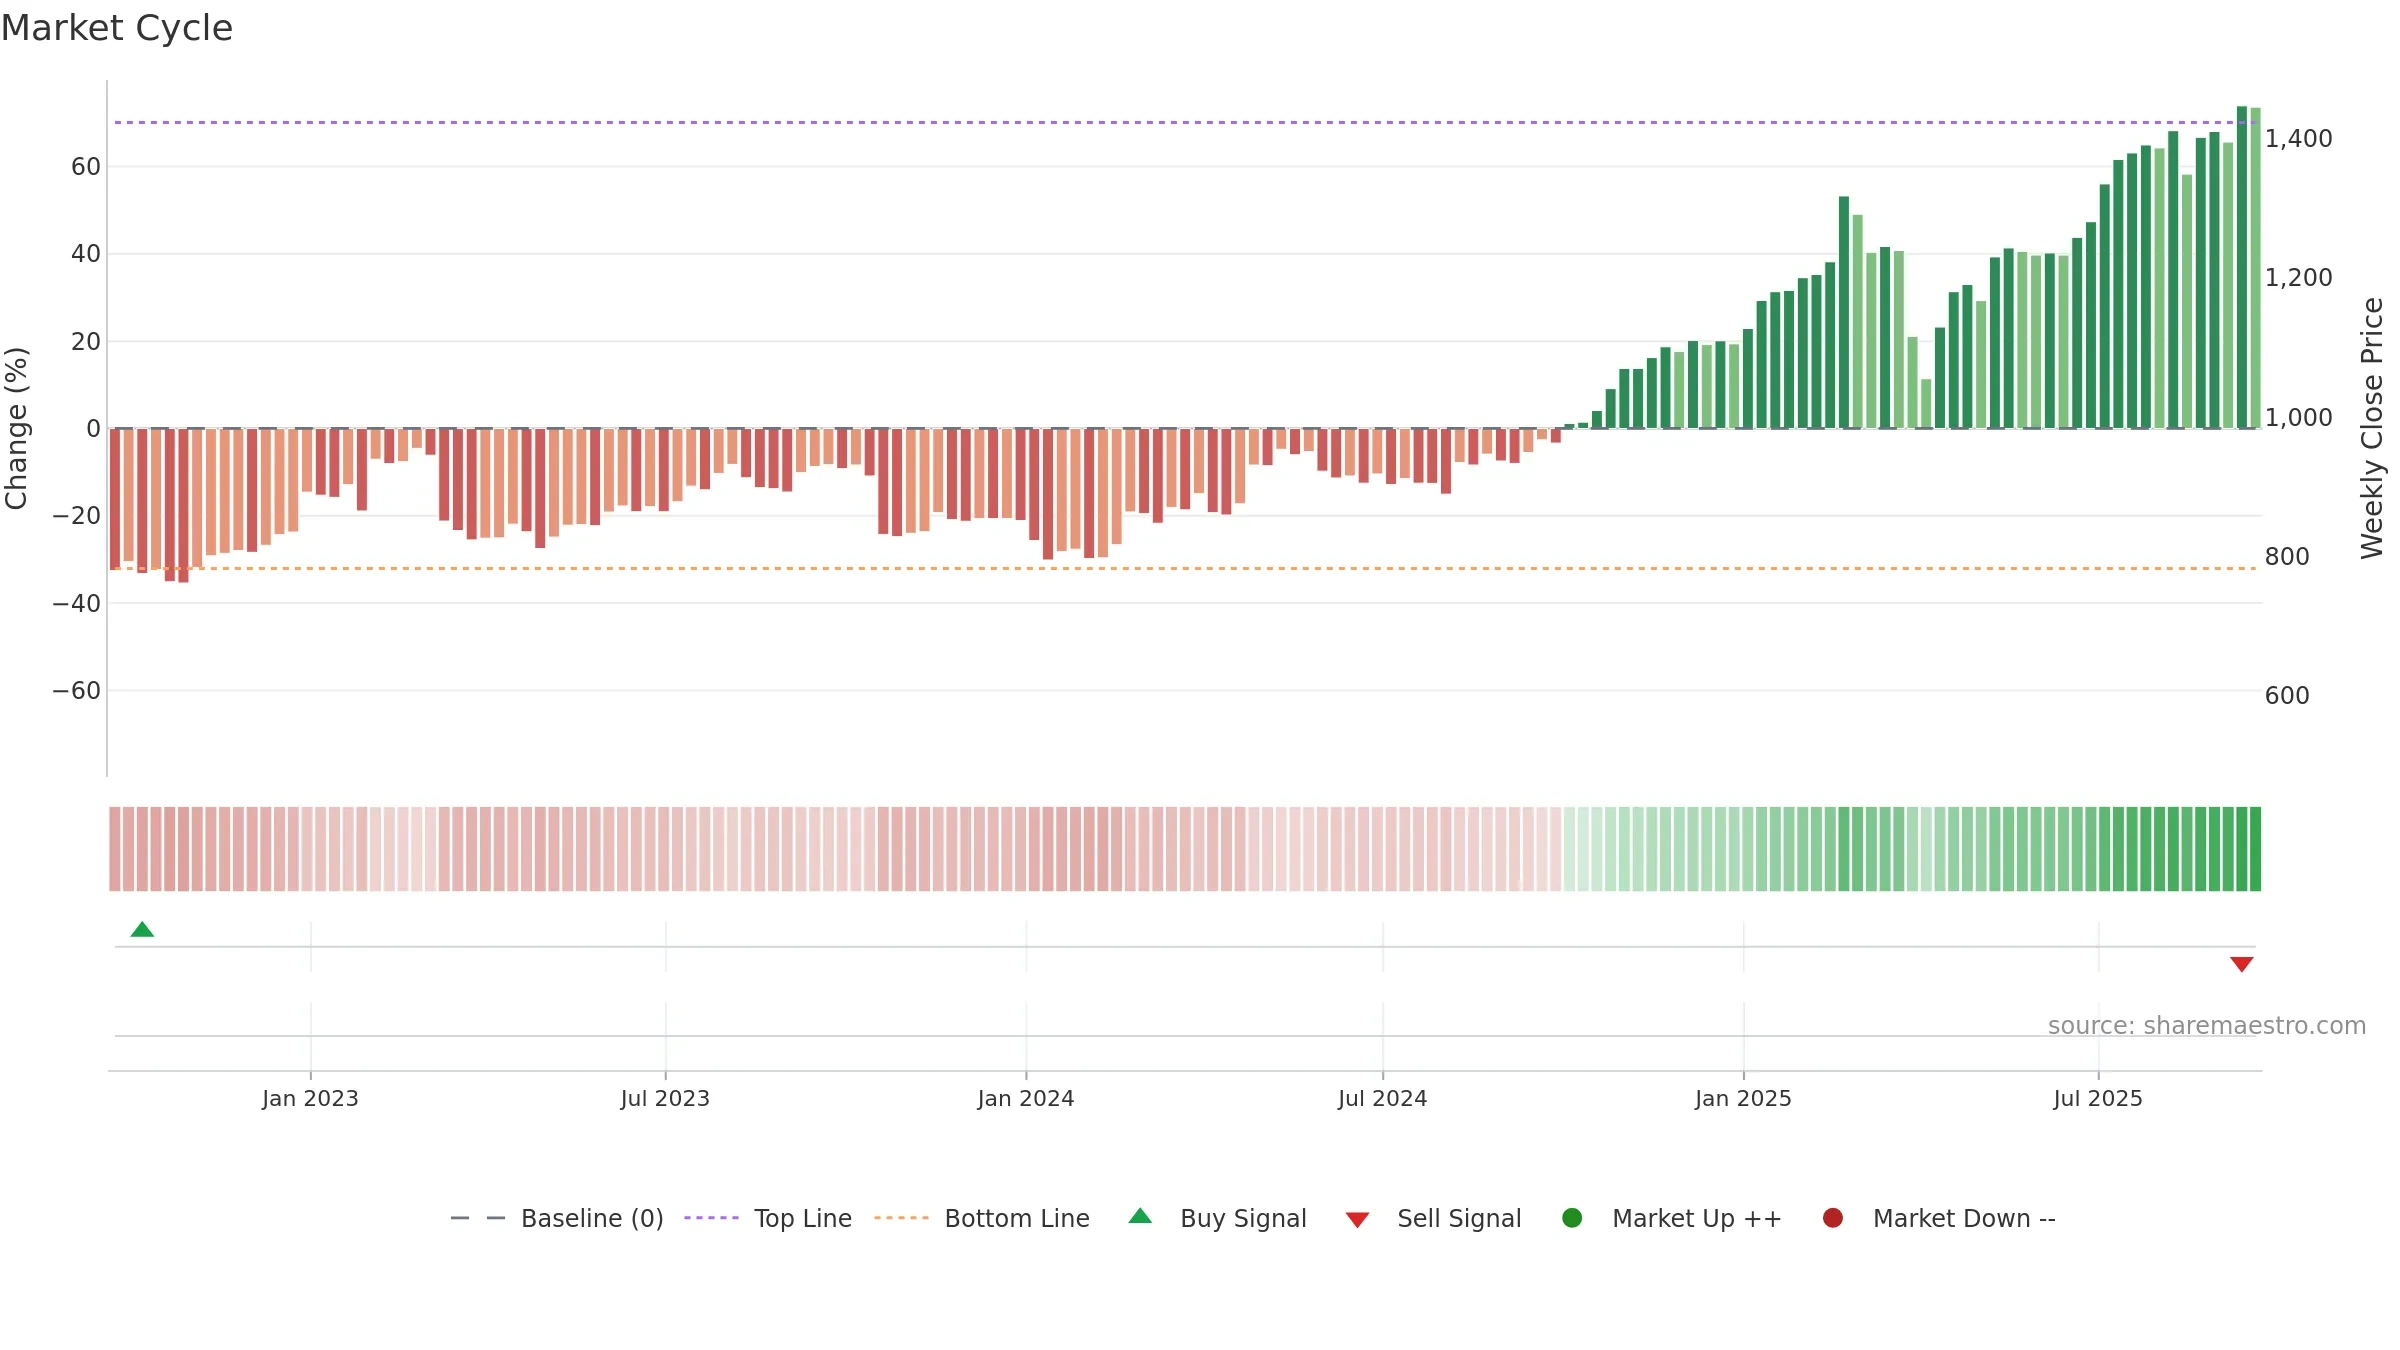
Task: Toggle the Bottom Line legend entry
Action: (x=982, y=1218)
